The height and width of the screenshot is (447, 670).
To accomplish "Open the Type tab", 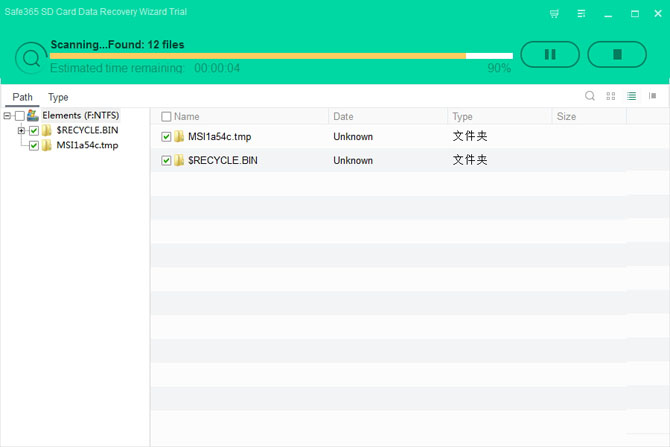I will [x=58, y=97].
